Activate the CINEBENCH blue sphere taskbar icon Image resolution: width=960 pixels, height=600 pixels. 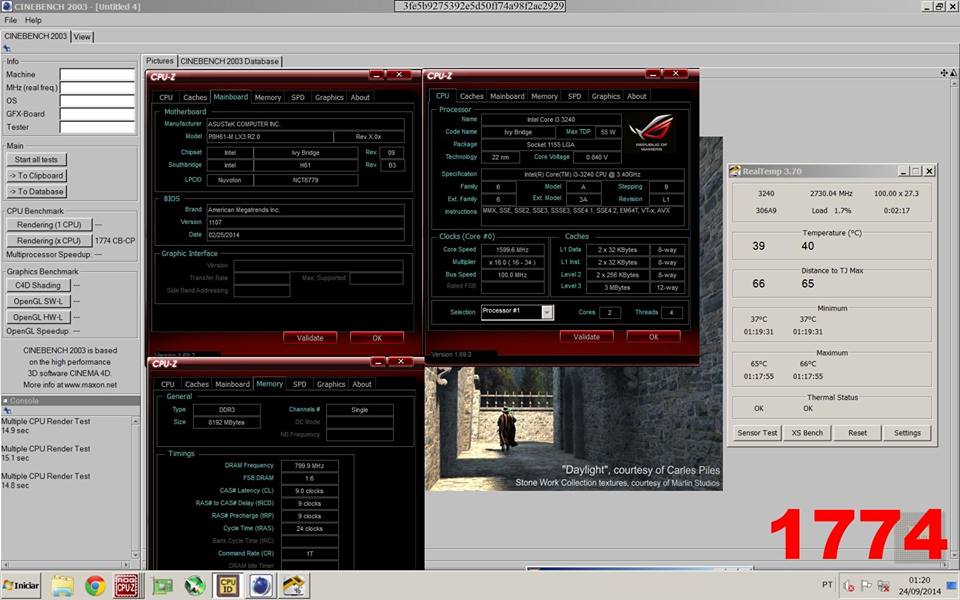261,586
